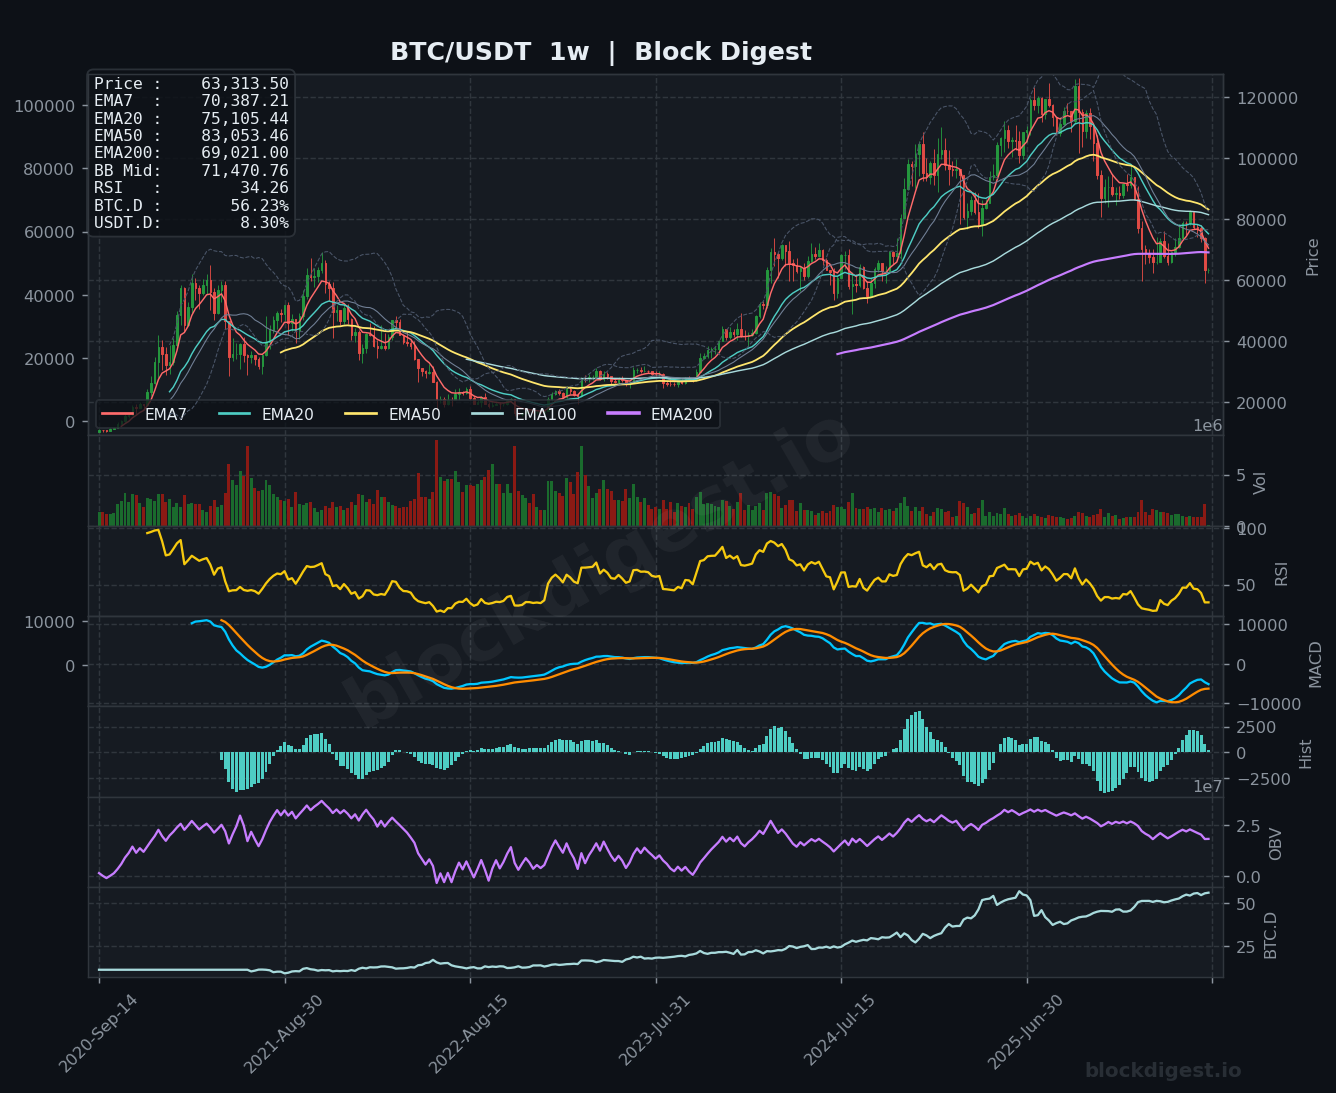
Task: Click the 2021-Aug-30 date label
Action: click(x=284, y=1034)
